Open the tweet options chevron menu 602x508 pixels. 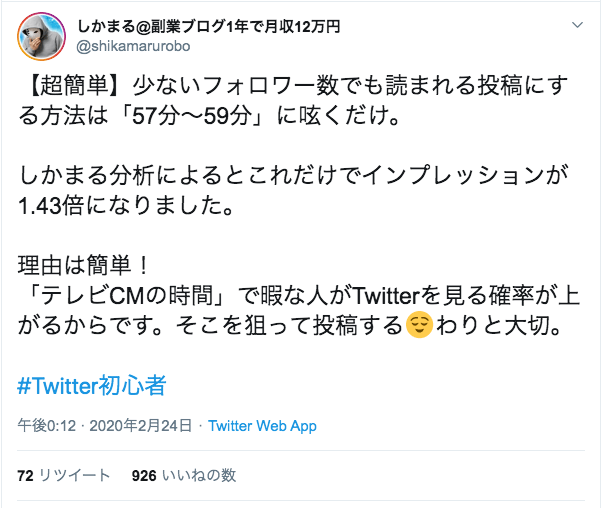578,24
